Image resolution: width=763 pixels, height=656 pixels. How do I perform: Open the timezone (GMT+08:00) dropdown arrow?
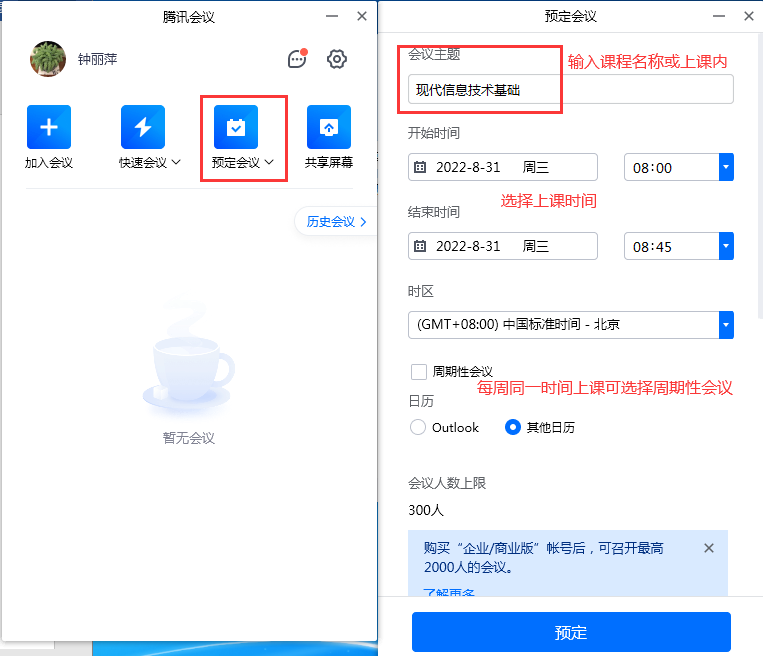click(726, 325)
